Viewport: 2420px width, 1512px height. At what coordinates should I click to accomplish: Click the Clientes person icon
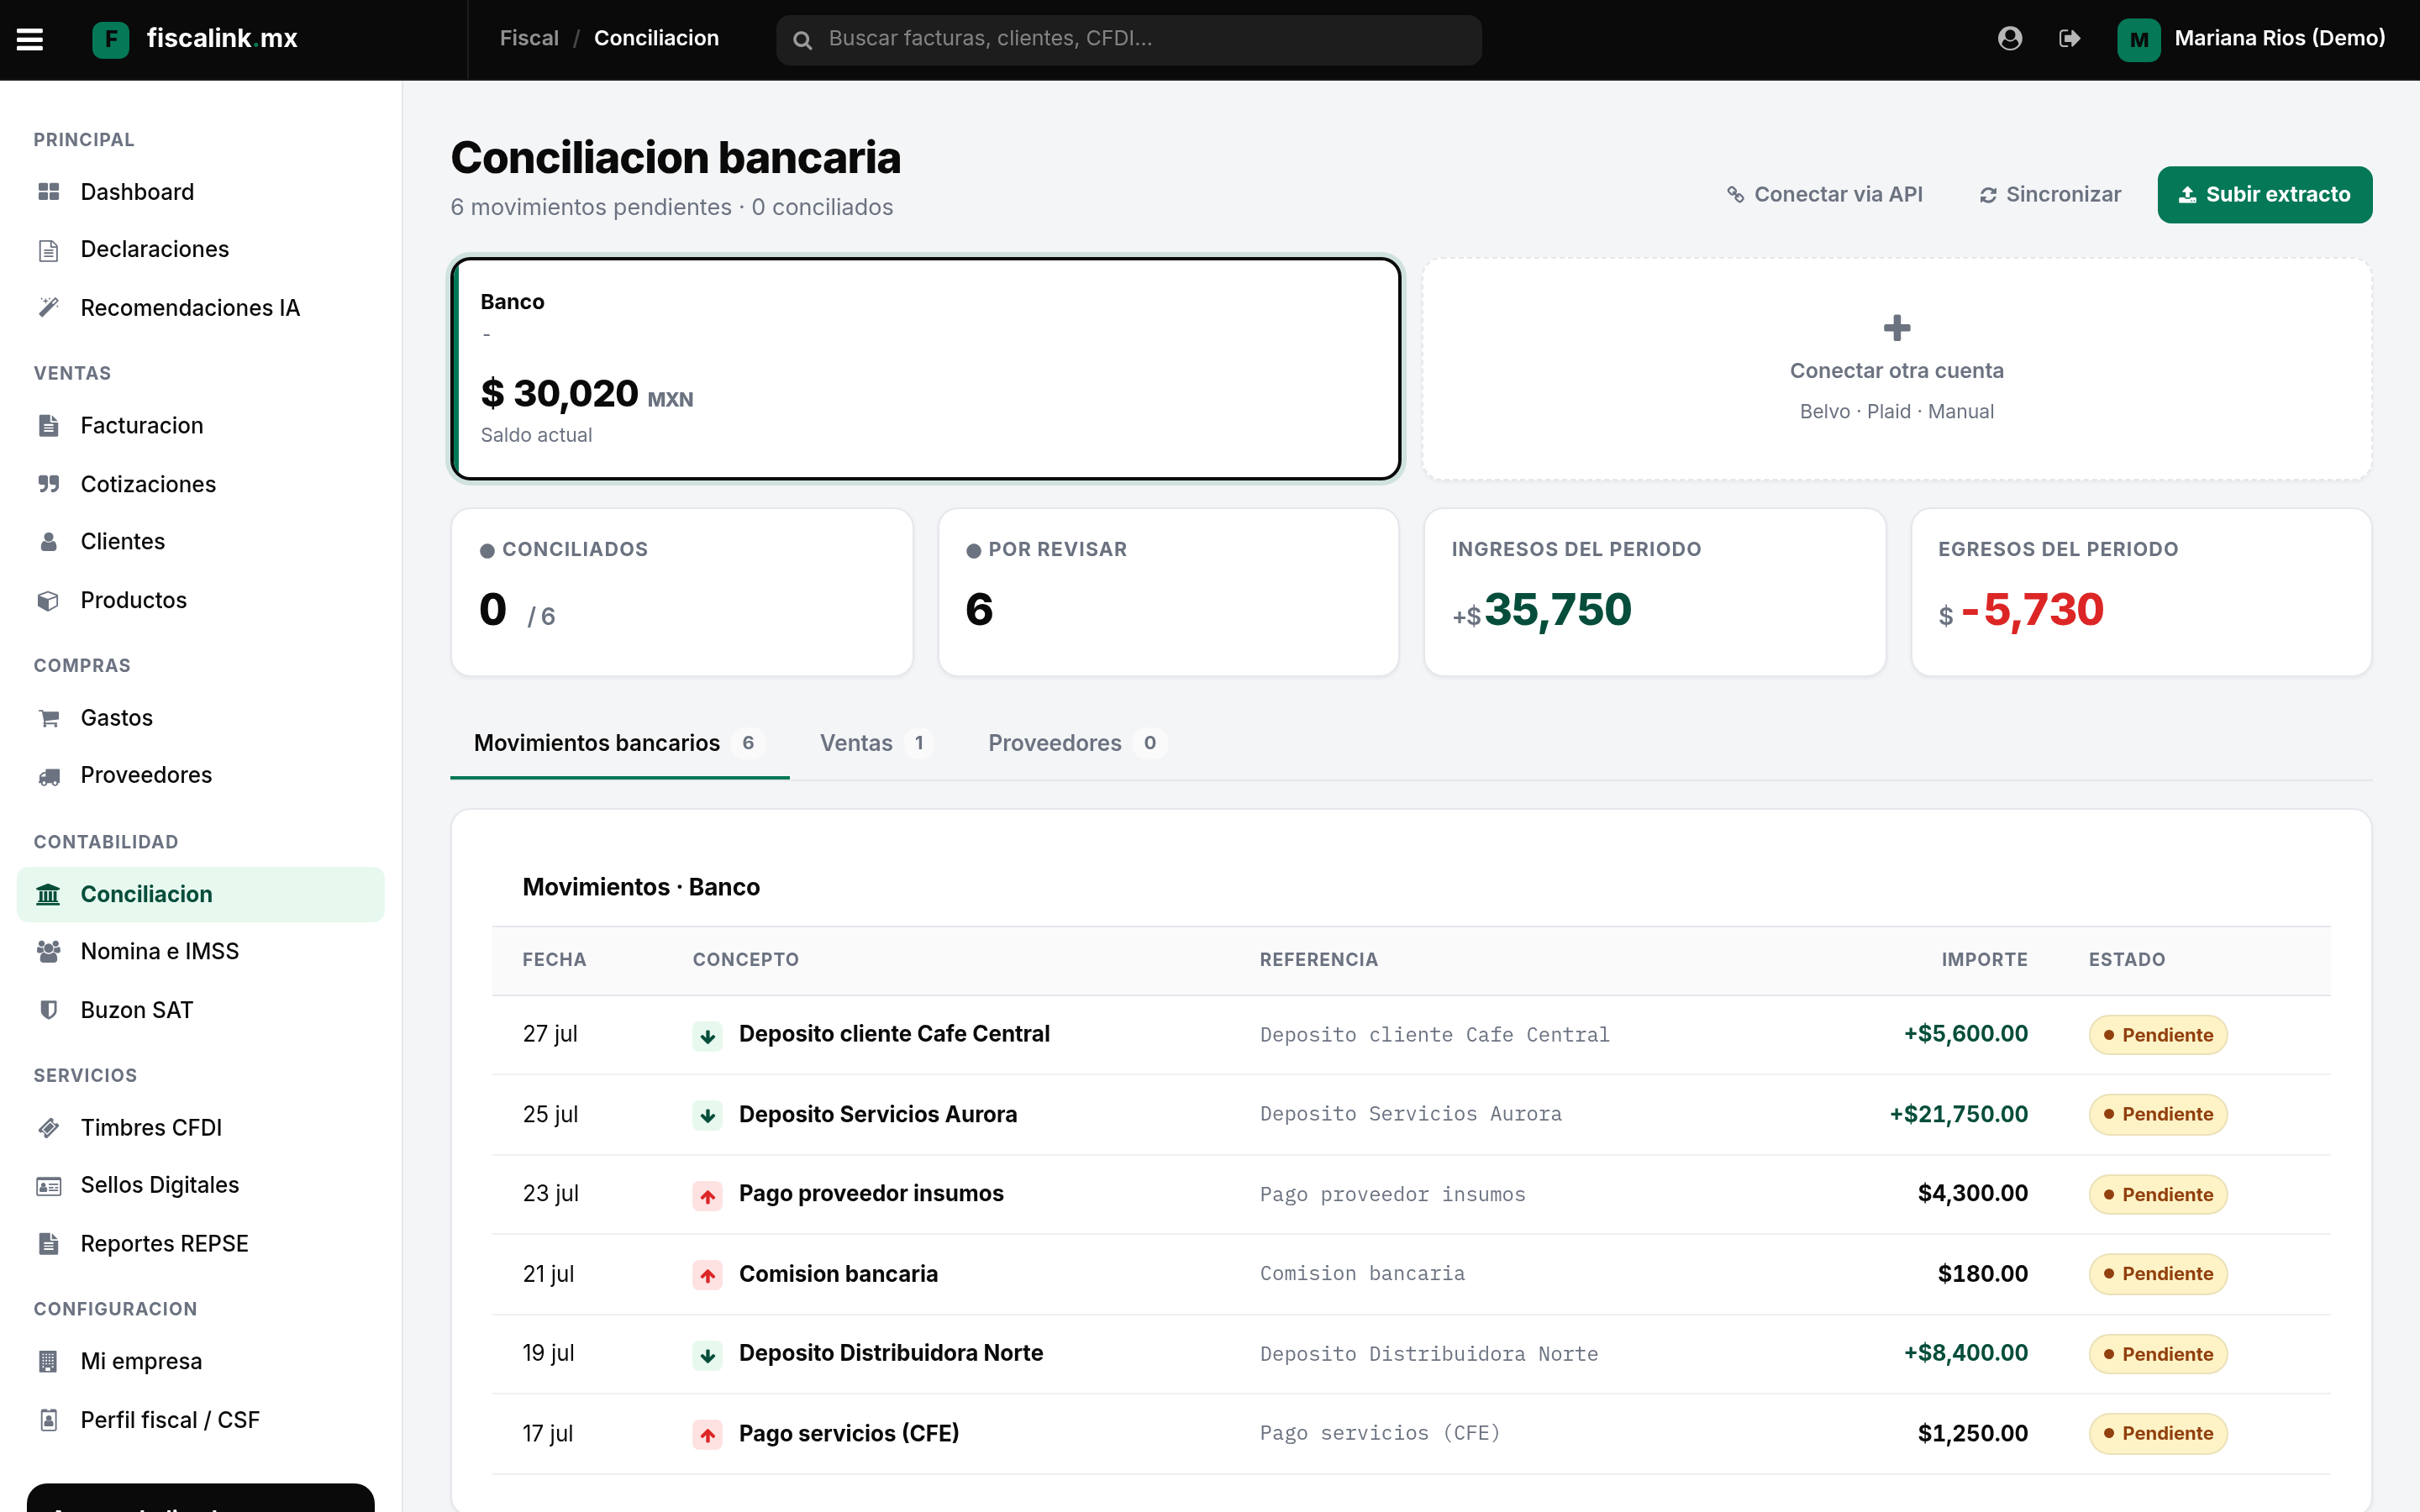(x=48, y=542)
